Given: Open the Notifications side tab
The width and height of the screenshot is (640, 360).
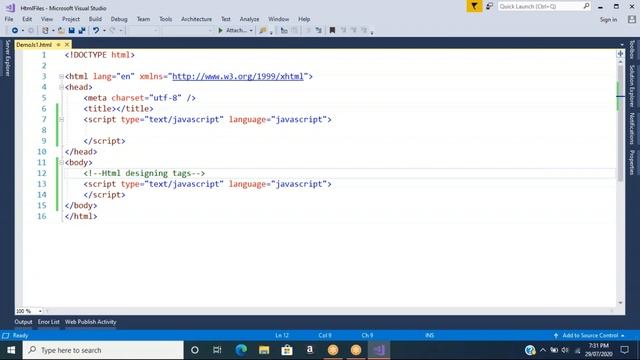Looking at the screenshot, I should 632,128.
